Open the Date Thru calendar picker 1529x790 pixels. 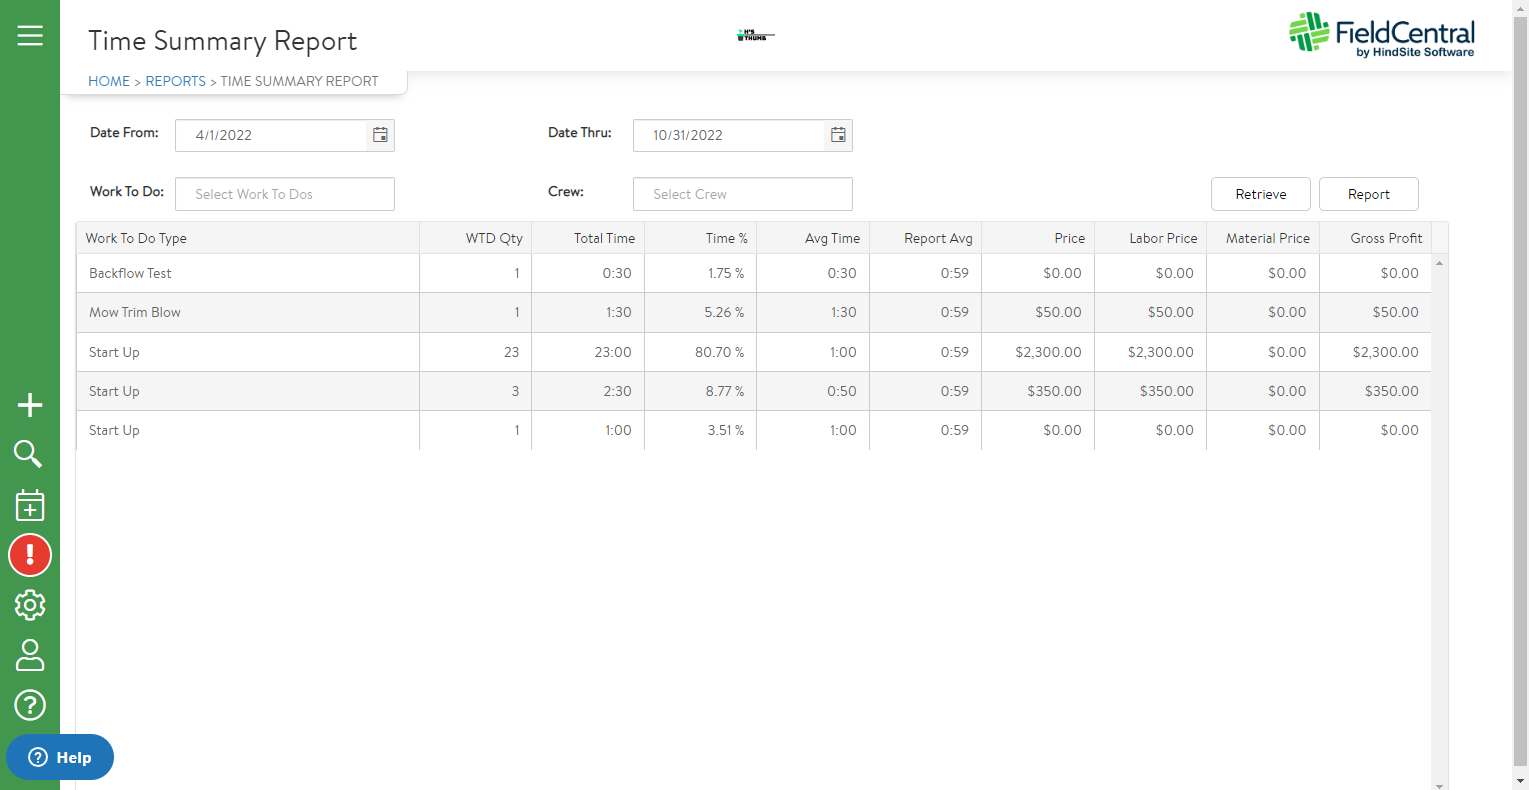838,132
